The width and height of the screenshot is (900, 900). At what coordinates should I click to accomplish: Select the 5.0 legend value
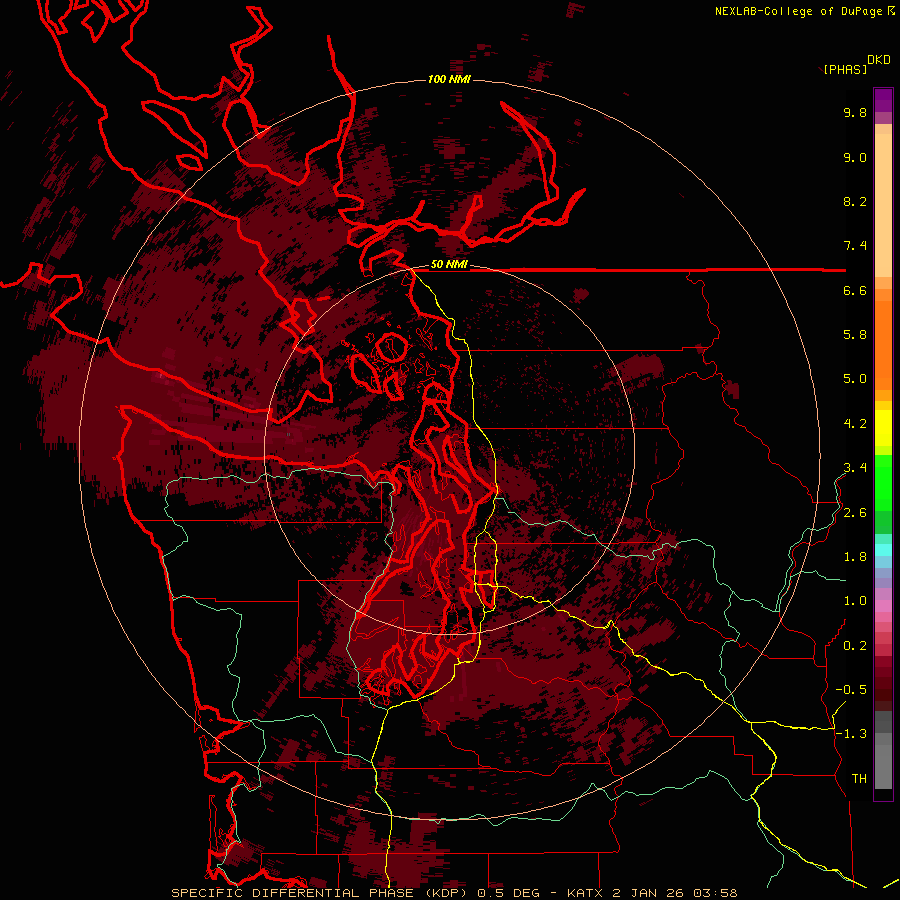pyautogui.click(x=855, y=379)
